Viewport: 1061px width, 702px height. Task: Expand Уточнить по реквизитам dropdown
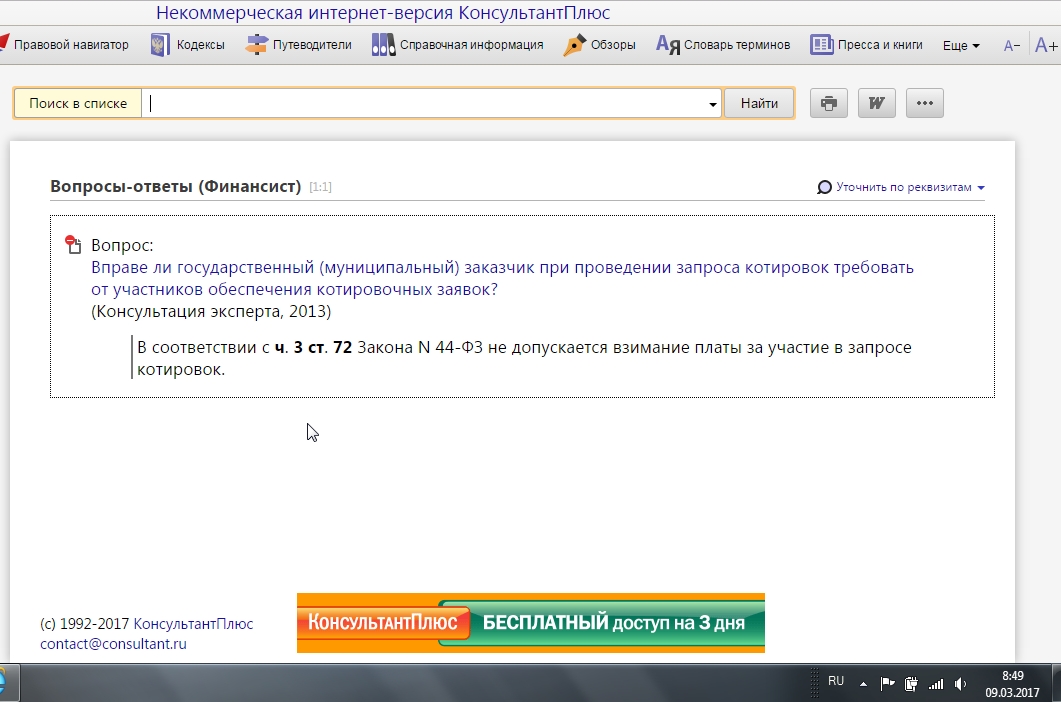pos(901,187)
